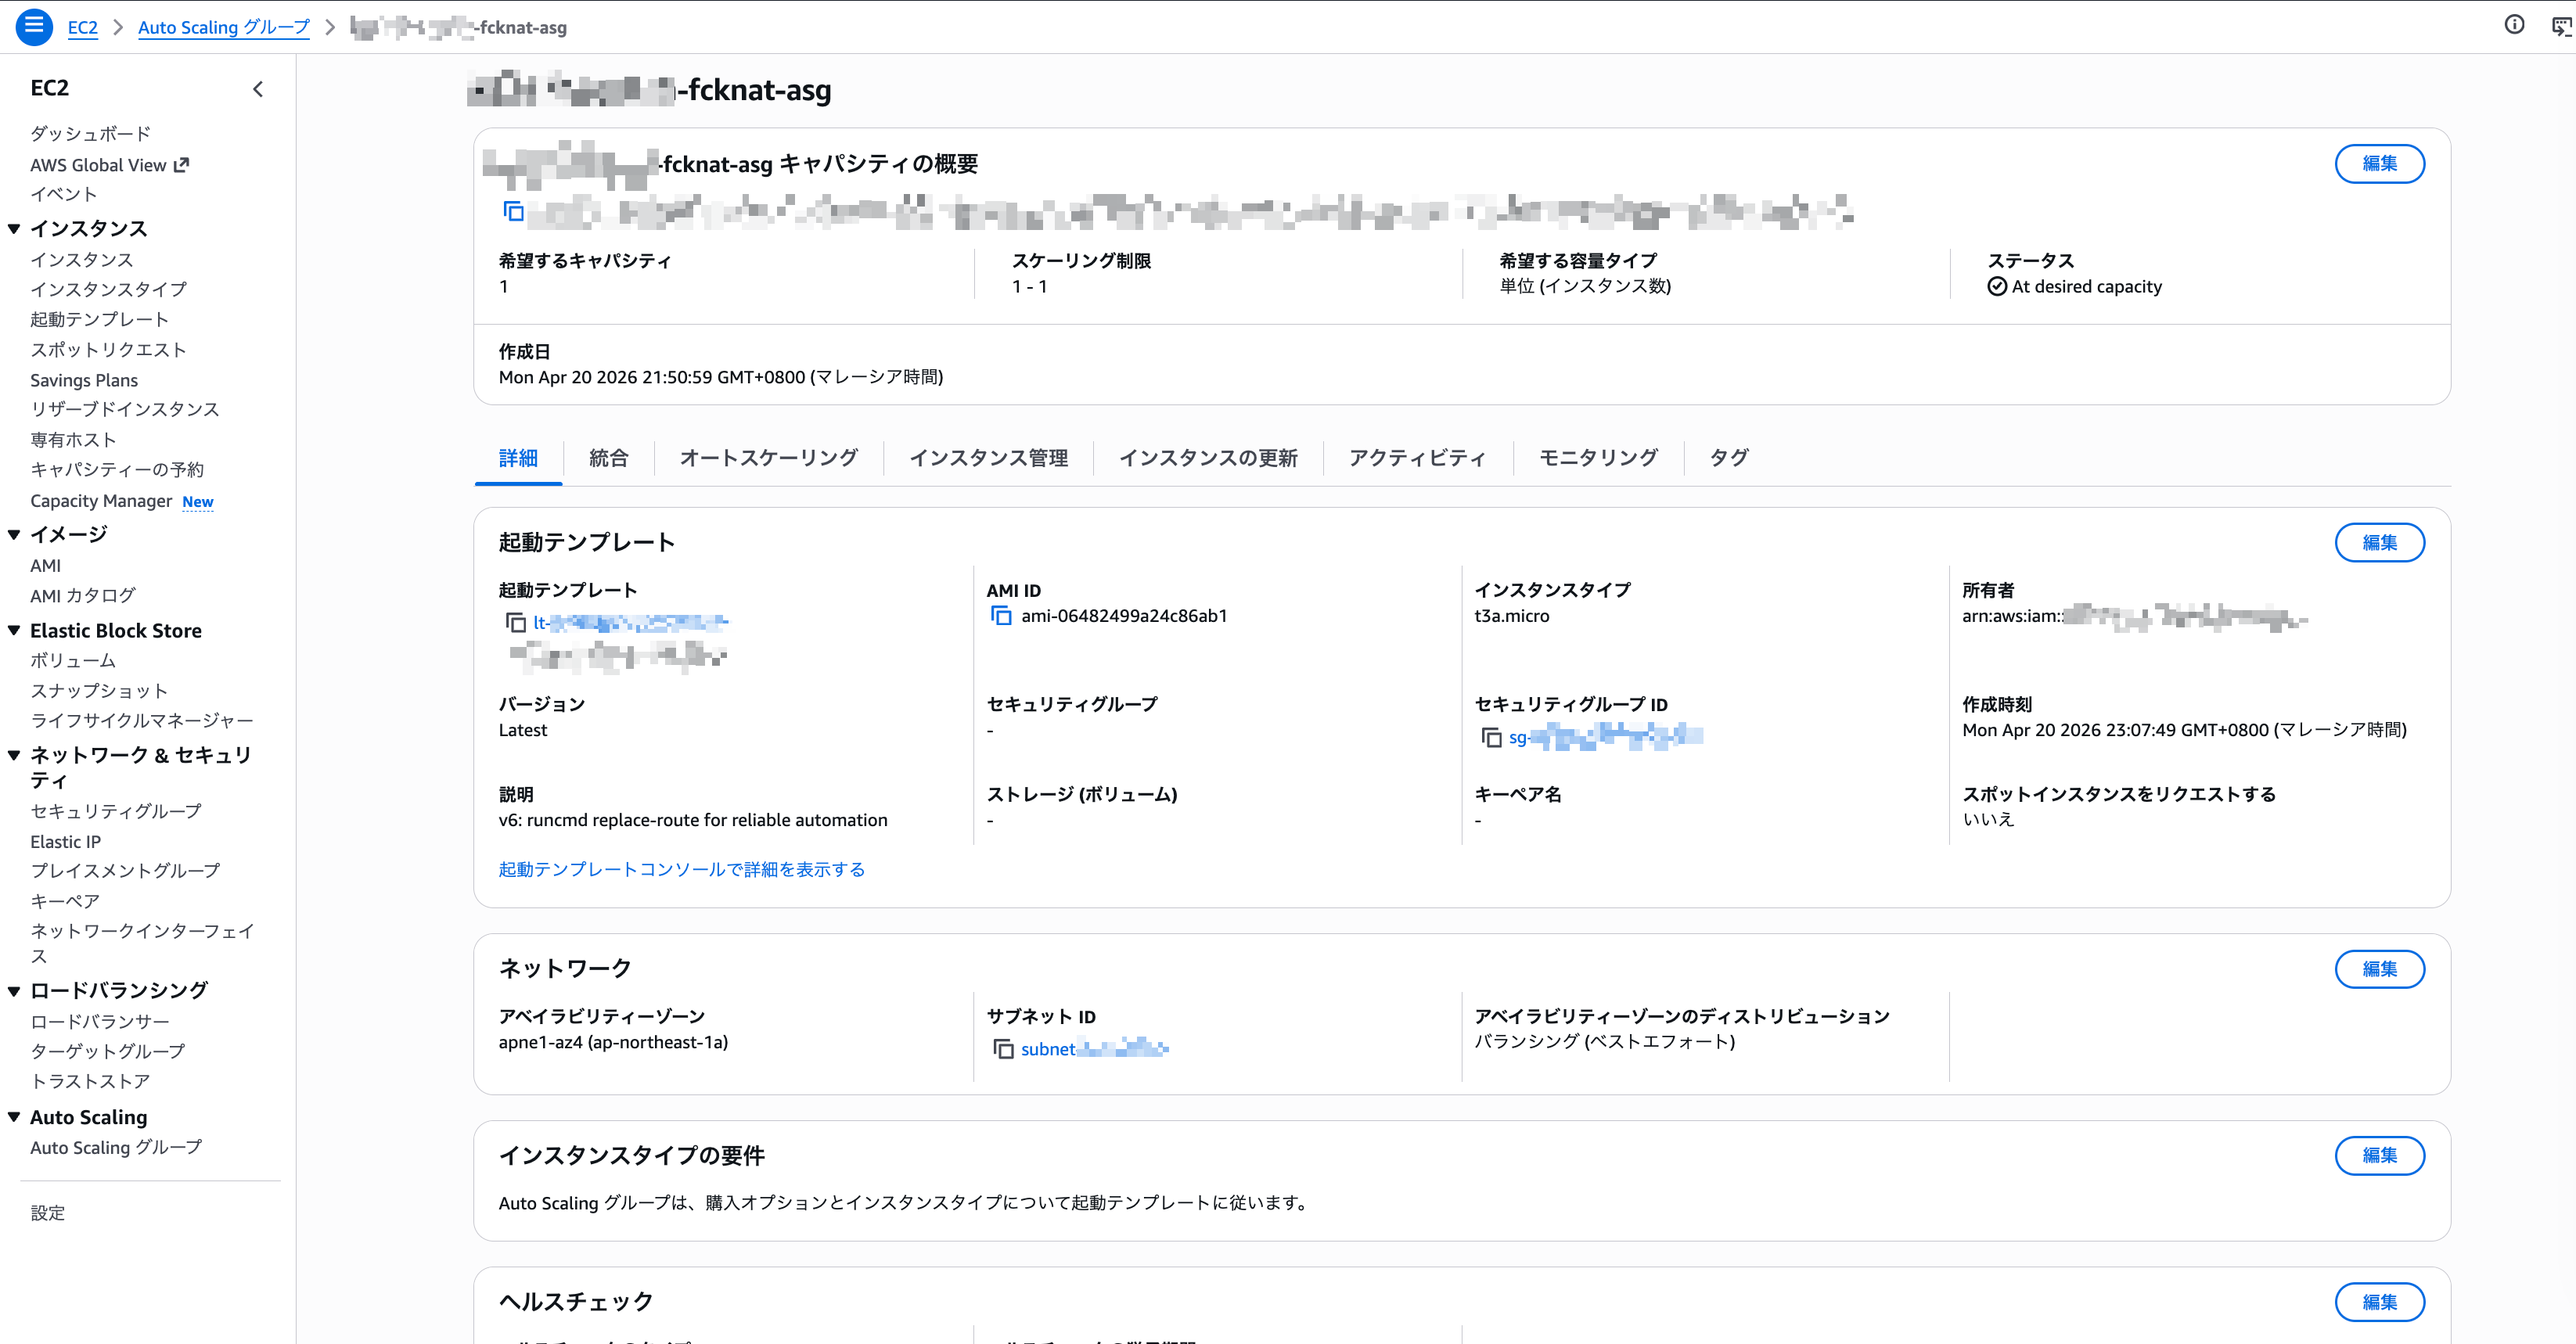This screenshot has width=2576, height=1344.
Task: Open 設定 in the sidebar
Action: [x=48, y=1213]
